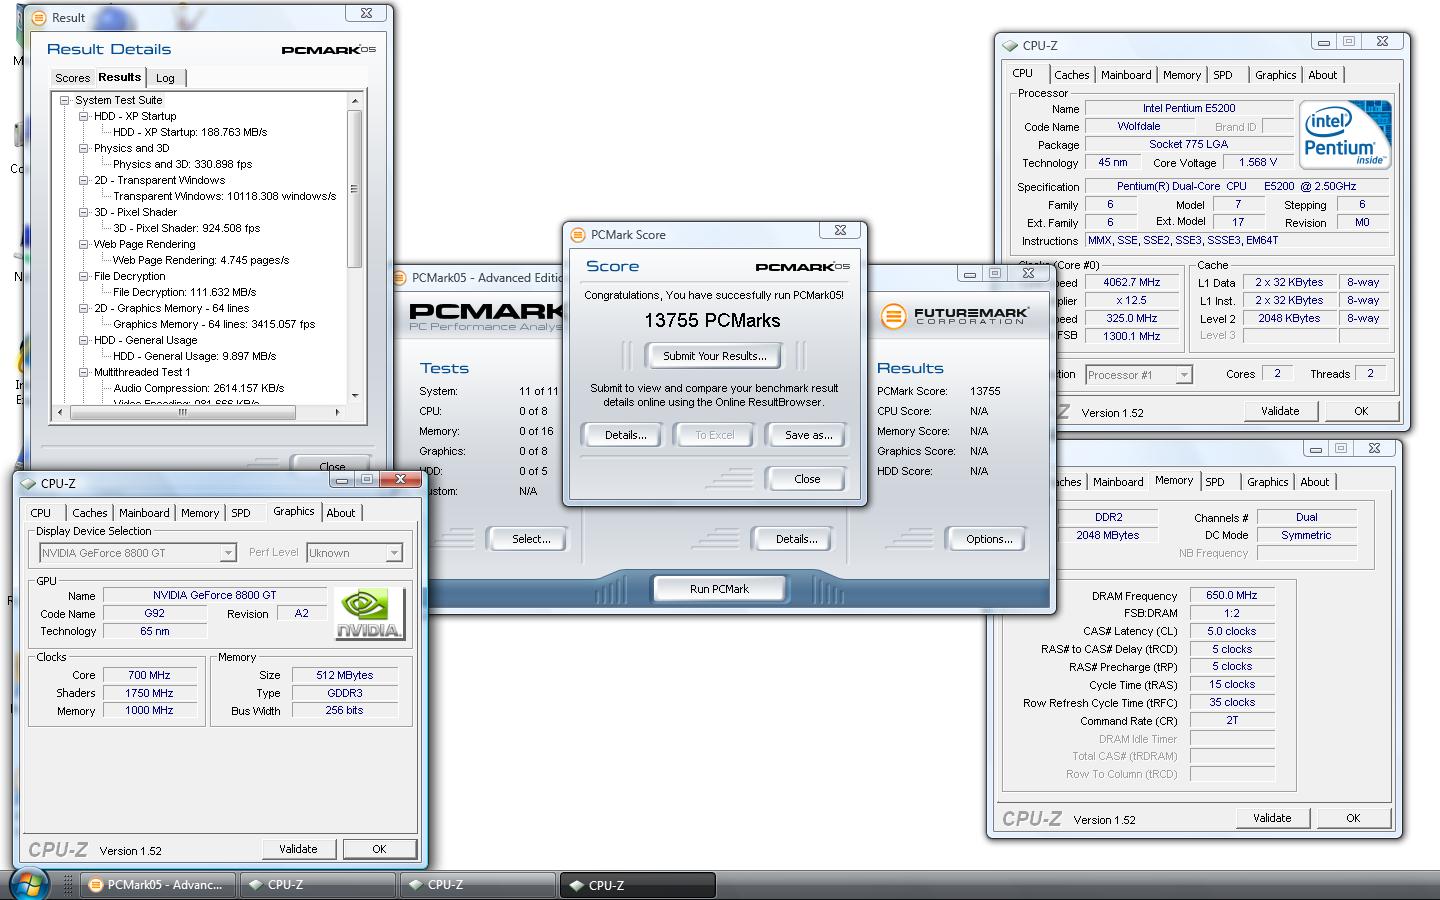The height and width of the screenshot is (900, 1440).
Task: Click CPU-Z CPU window title icon
Action: (x=1010, y=46)
